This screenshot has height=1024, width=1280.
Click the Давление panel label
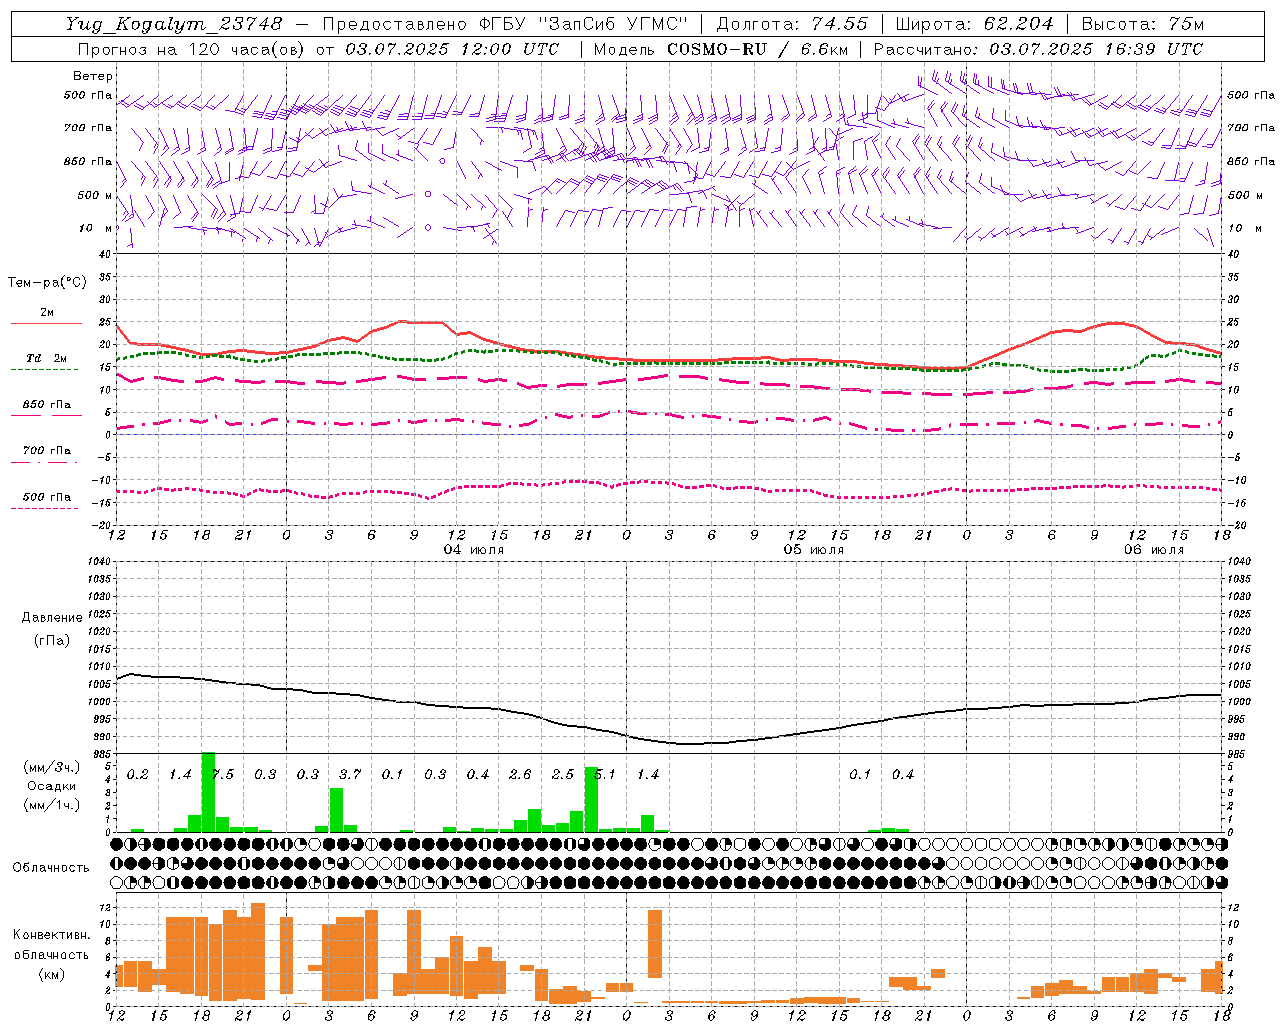click(52, 618)
